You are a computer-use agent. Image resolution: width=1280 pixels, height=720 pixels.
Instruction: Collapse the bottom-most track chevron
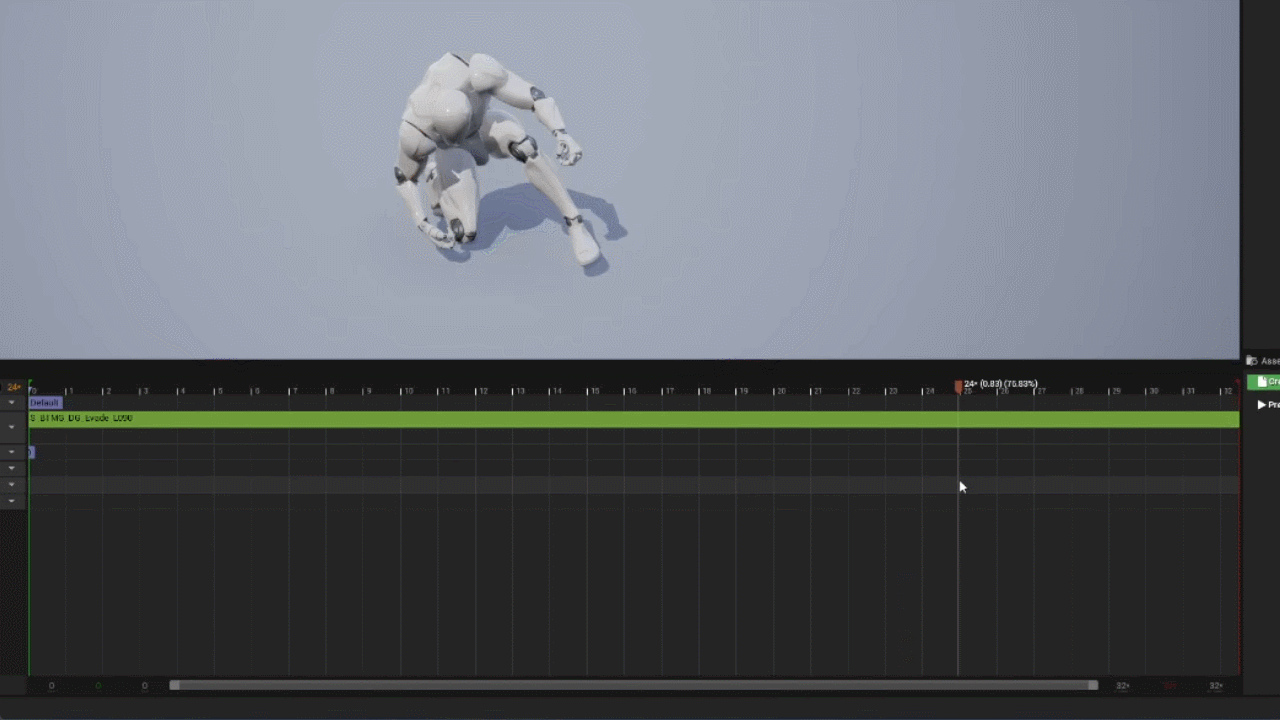12,500
